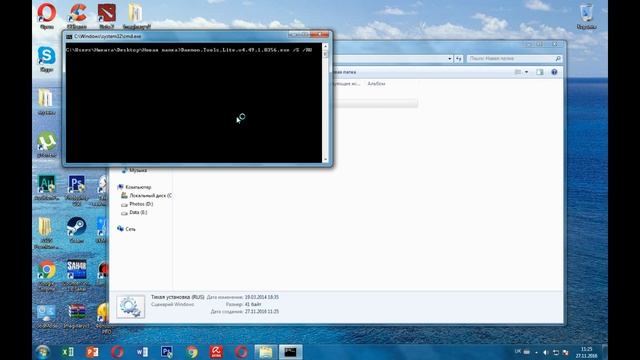Screen dimensions: 640x360
Task: Select Локальный диск (C:) in navigation pane
Action: (x=147, y=196)
